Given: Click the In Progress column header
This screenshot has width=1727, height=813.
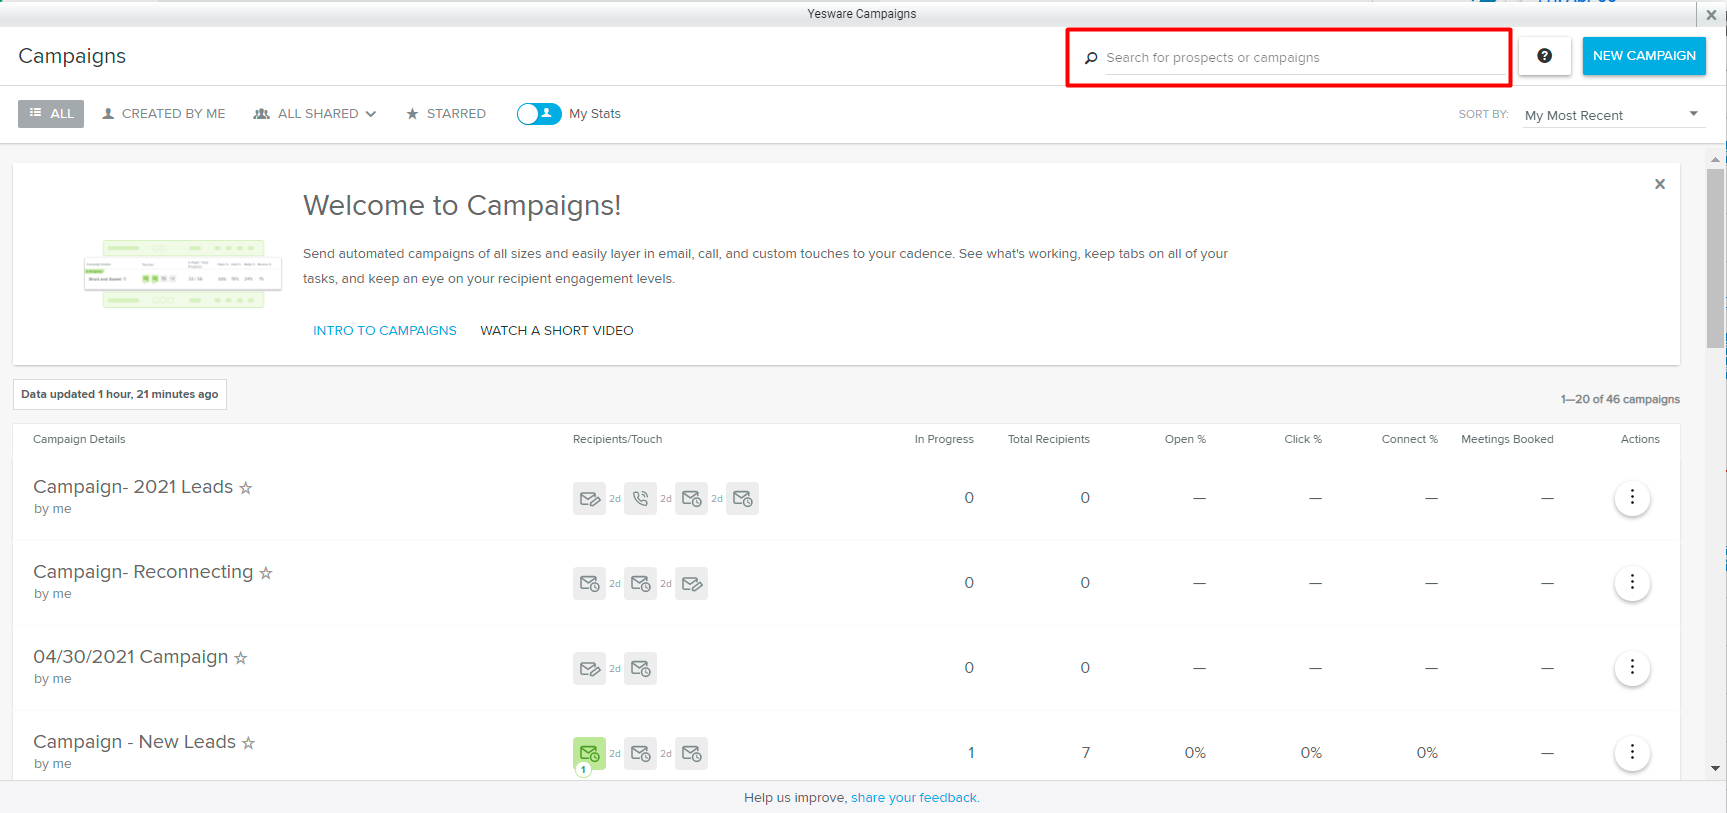Looking at the screenshot, I should (x=944, y=439).
